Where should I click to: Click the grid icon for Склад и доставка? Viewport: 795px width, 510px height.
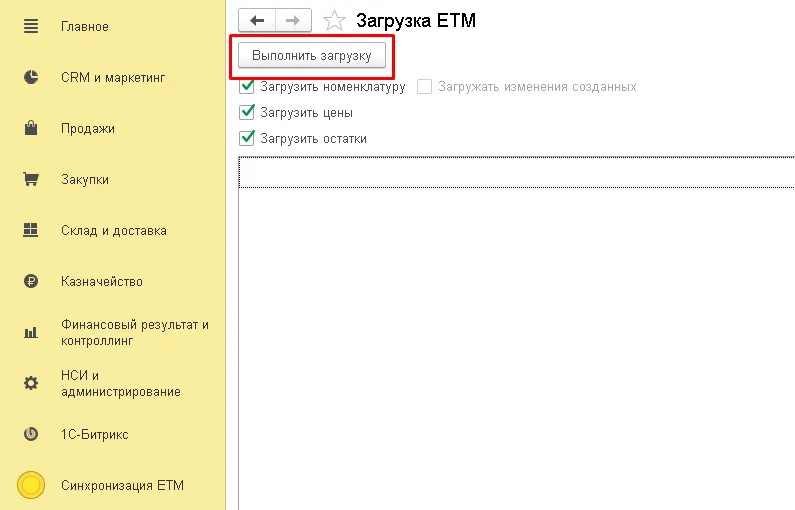30,231
